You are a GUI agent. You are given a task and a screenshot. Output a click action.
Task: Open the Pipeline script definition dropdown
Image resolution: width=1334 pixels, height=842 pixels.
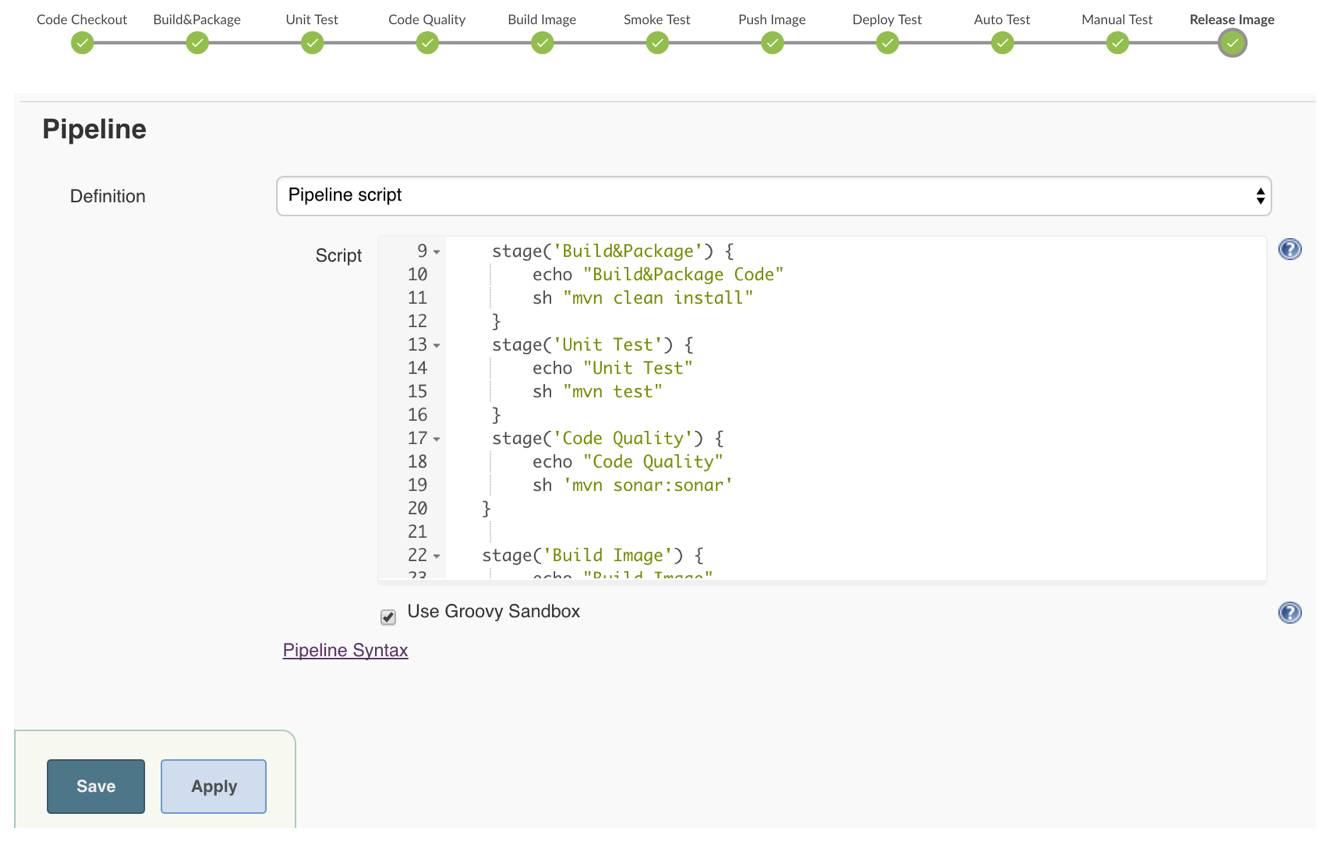[773, 196]
